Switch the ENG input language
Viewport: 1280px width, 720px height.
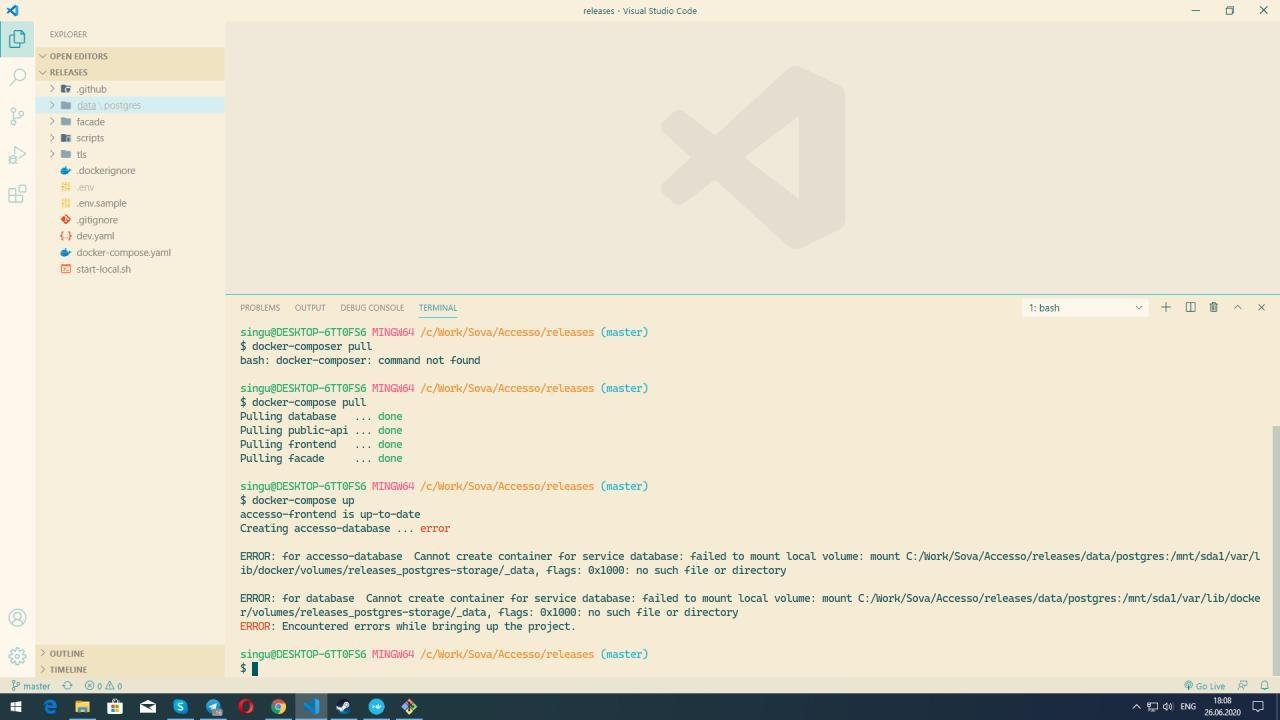(x=1188, y=707)
